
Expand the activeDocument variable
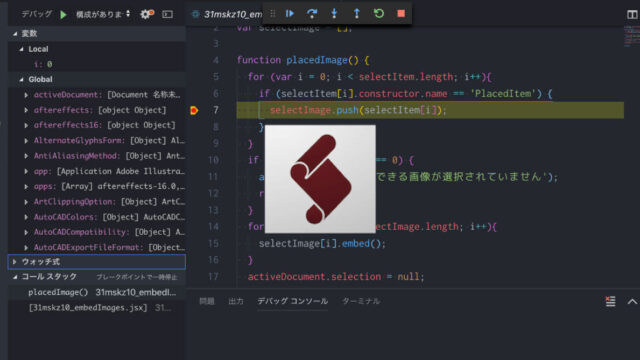pos(26,95)
